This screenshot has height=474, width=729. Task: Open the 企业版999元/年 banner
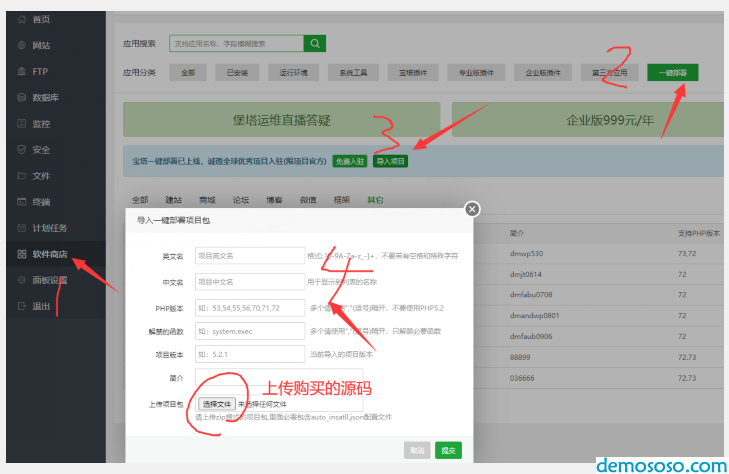[588, 120]
